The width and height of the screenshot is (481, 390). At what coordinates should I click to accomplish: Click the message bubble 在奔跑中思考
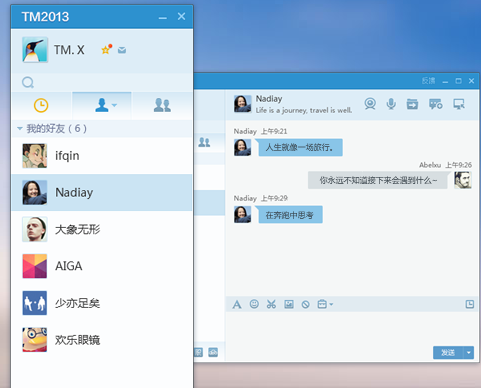coord(290,215)
